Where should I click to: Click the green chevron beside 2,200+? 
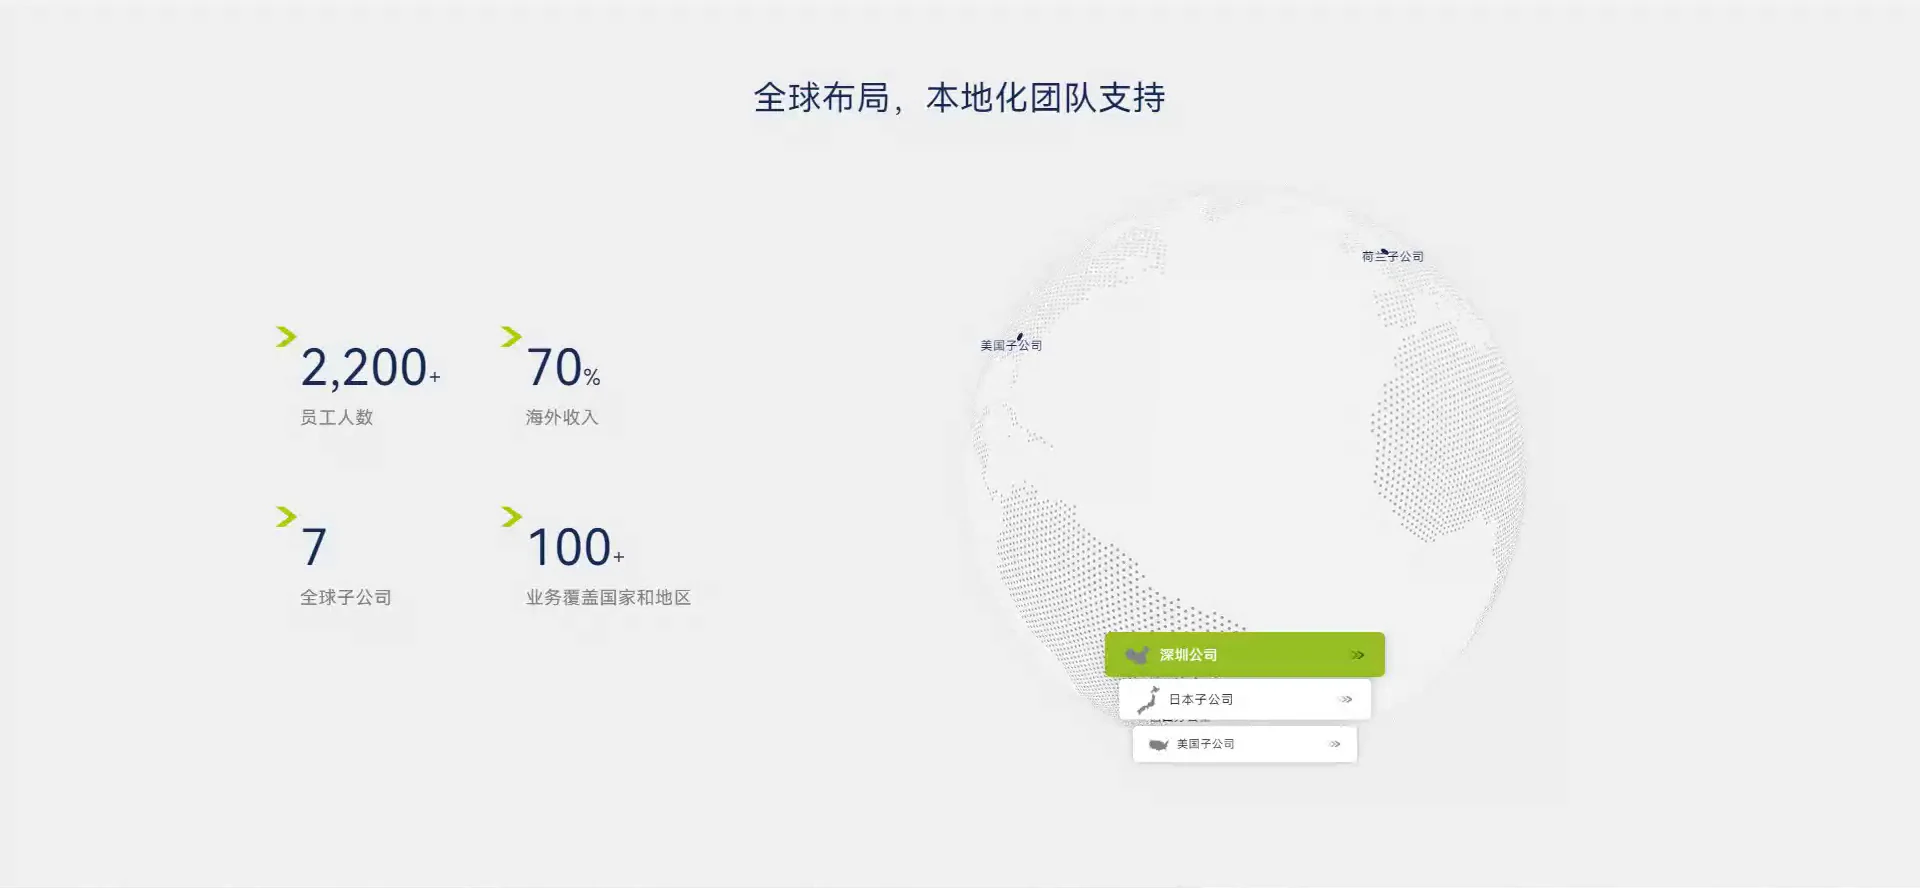(x=286, y=337)
